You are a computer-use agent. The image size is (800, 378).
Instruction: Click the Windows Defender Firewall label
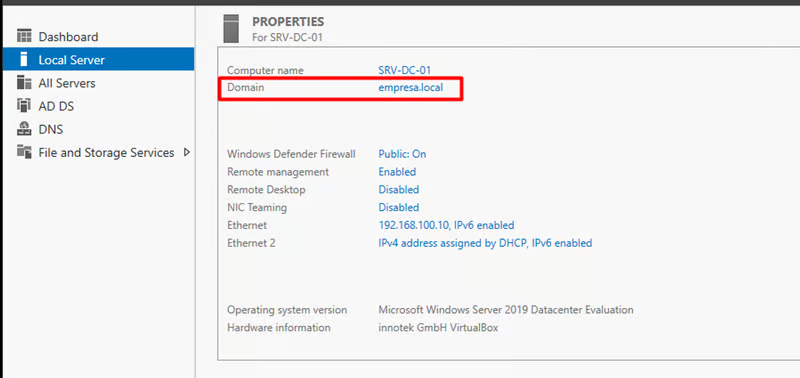point(291,154)
